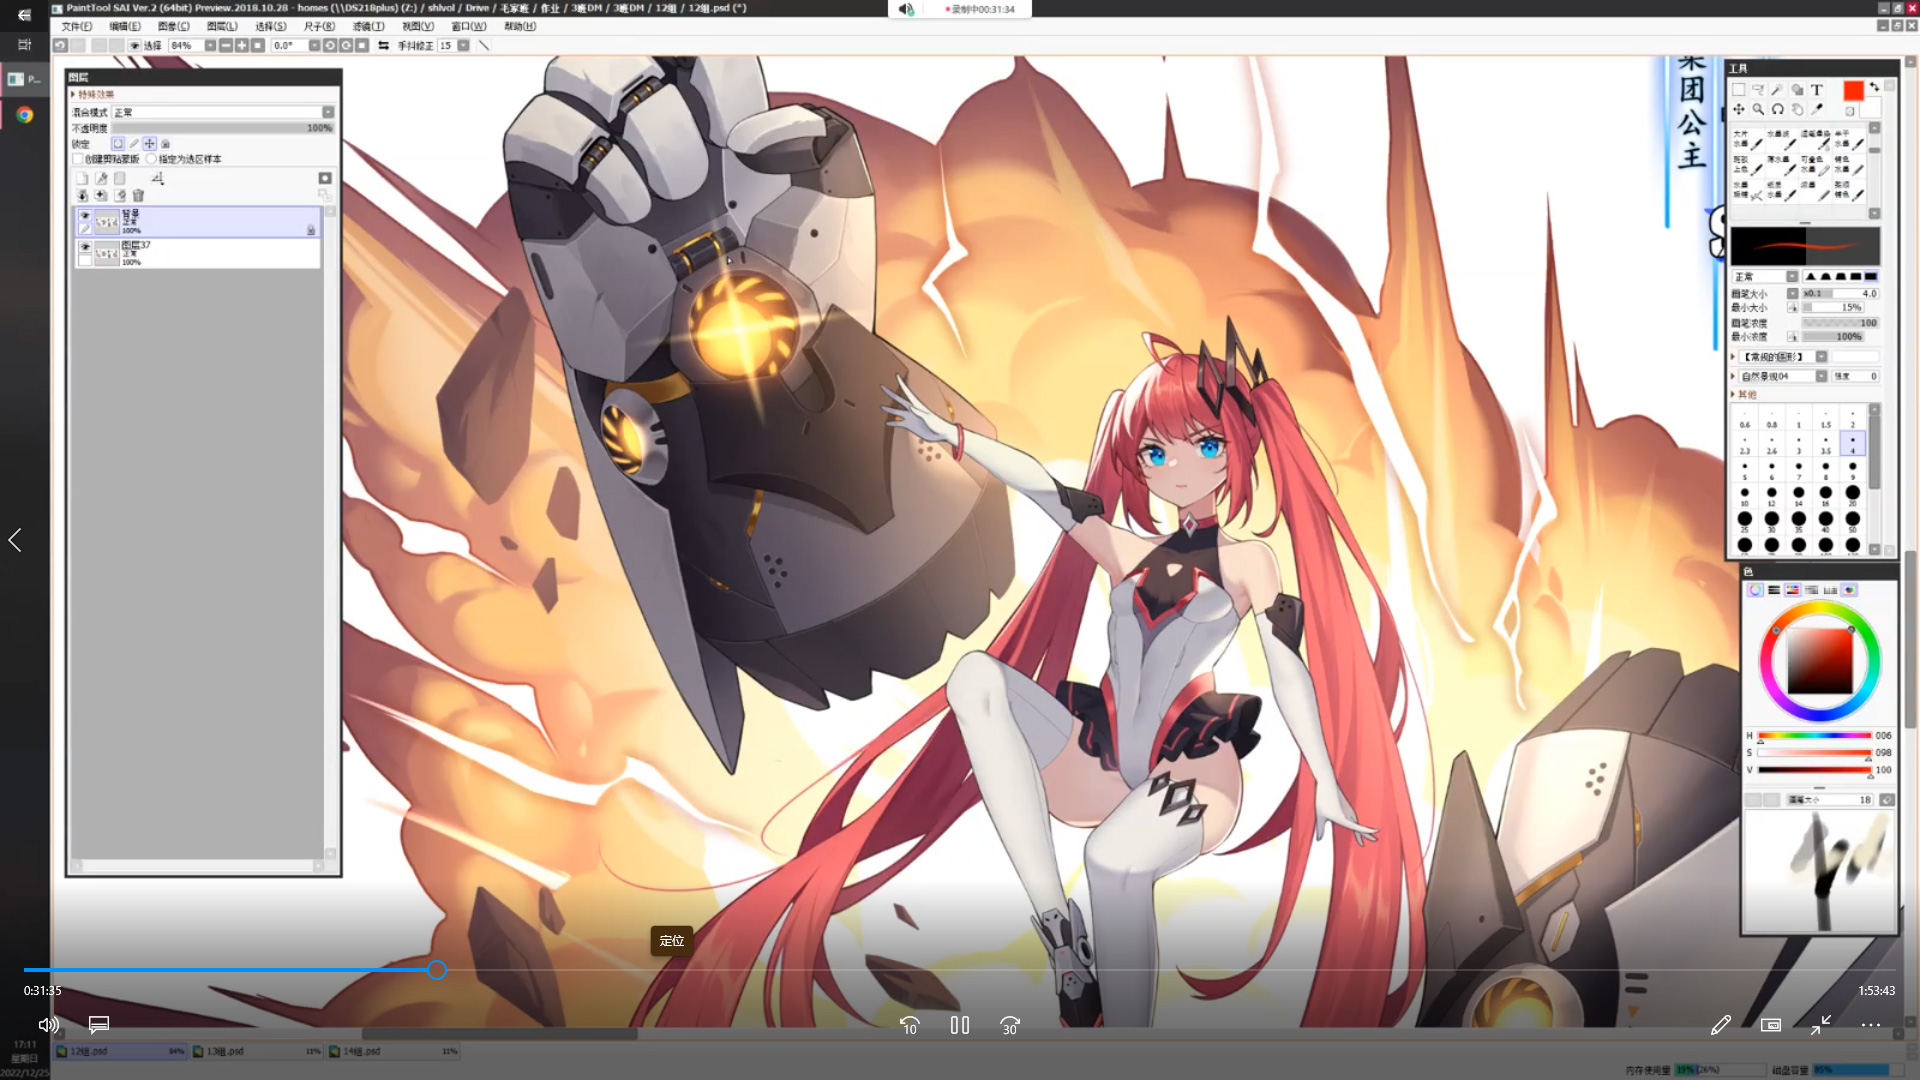Screen dimensions: 1920x1080
Task: Open Chrome from the taskbar
Action: click(x=25, y=115)
